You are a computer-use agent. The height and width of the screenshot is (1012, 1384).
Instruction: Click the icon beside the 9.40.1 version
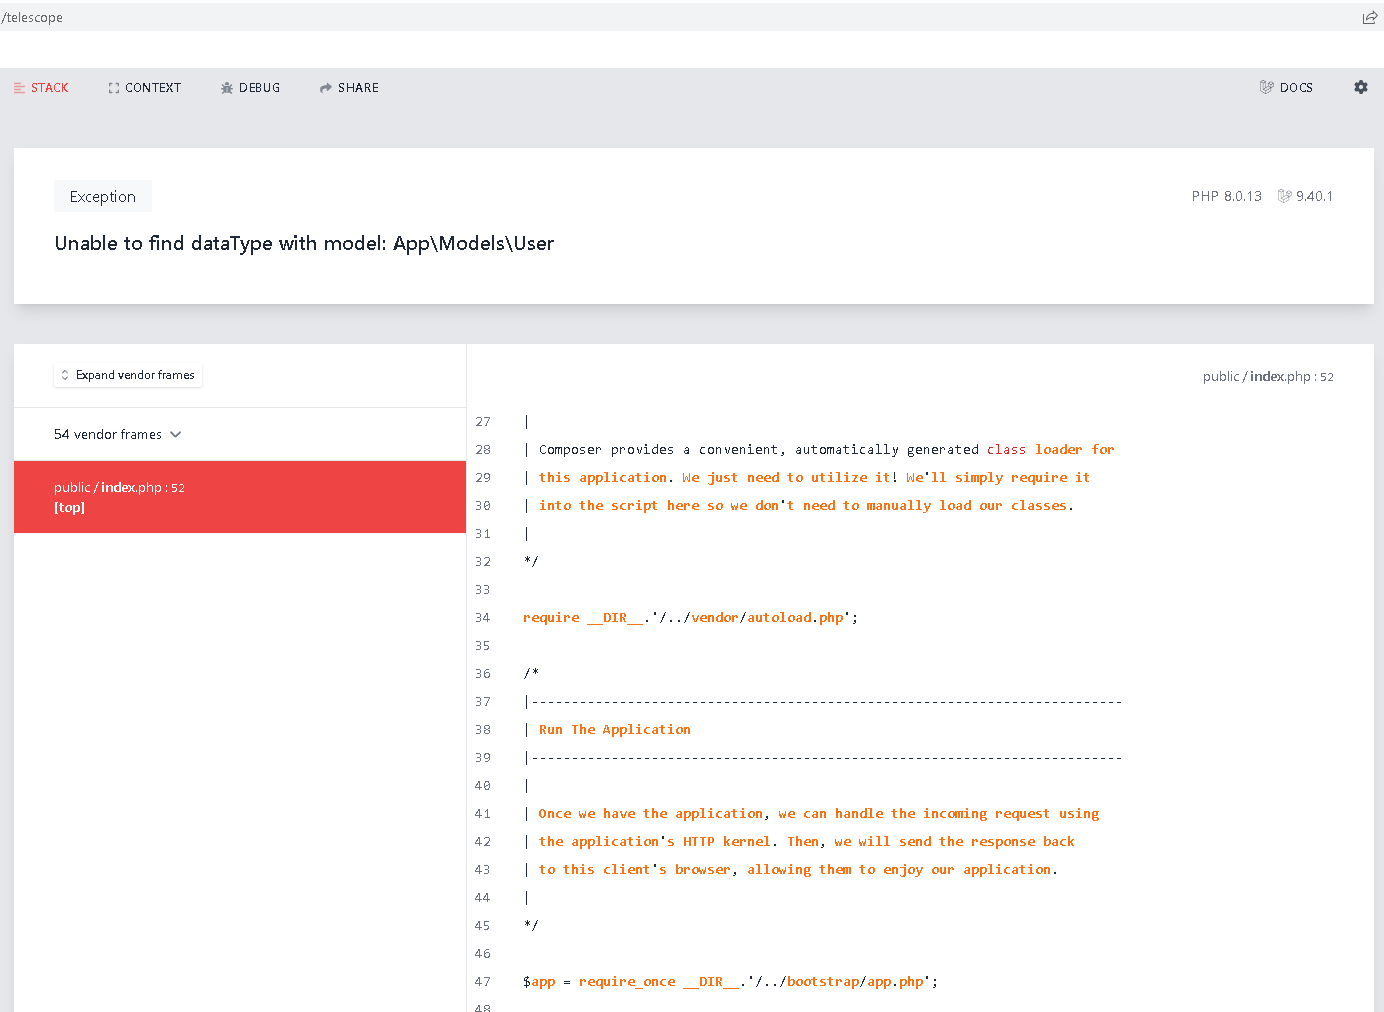click(1285, 196)
